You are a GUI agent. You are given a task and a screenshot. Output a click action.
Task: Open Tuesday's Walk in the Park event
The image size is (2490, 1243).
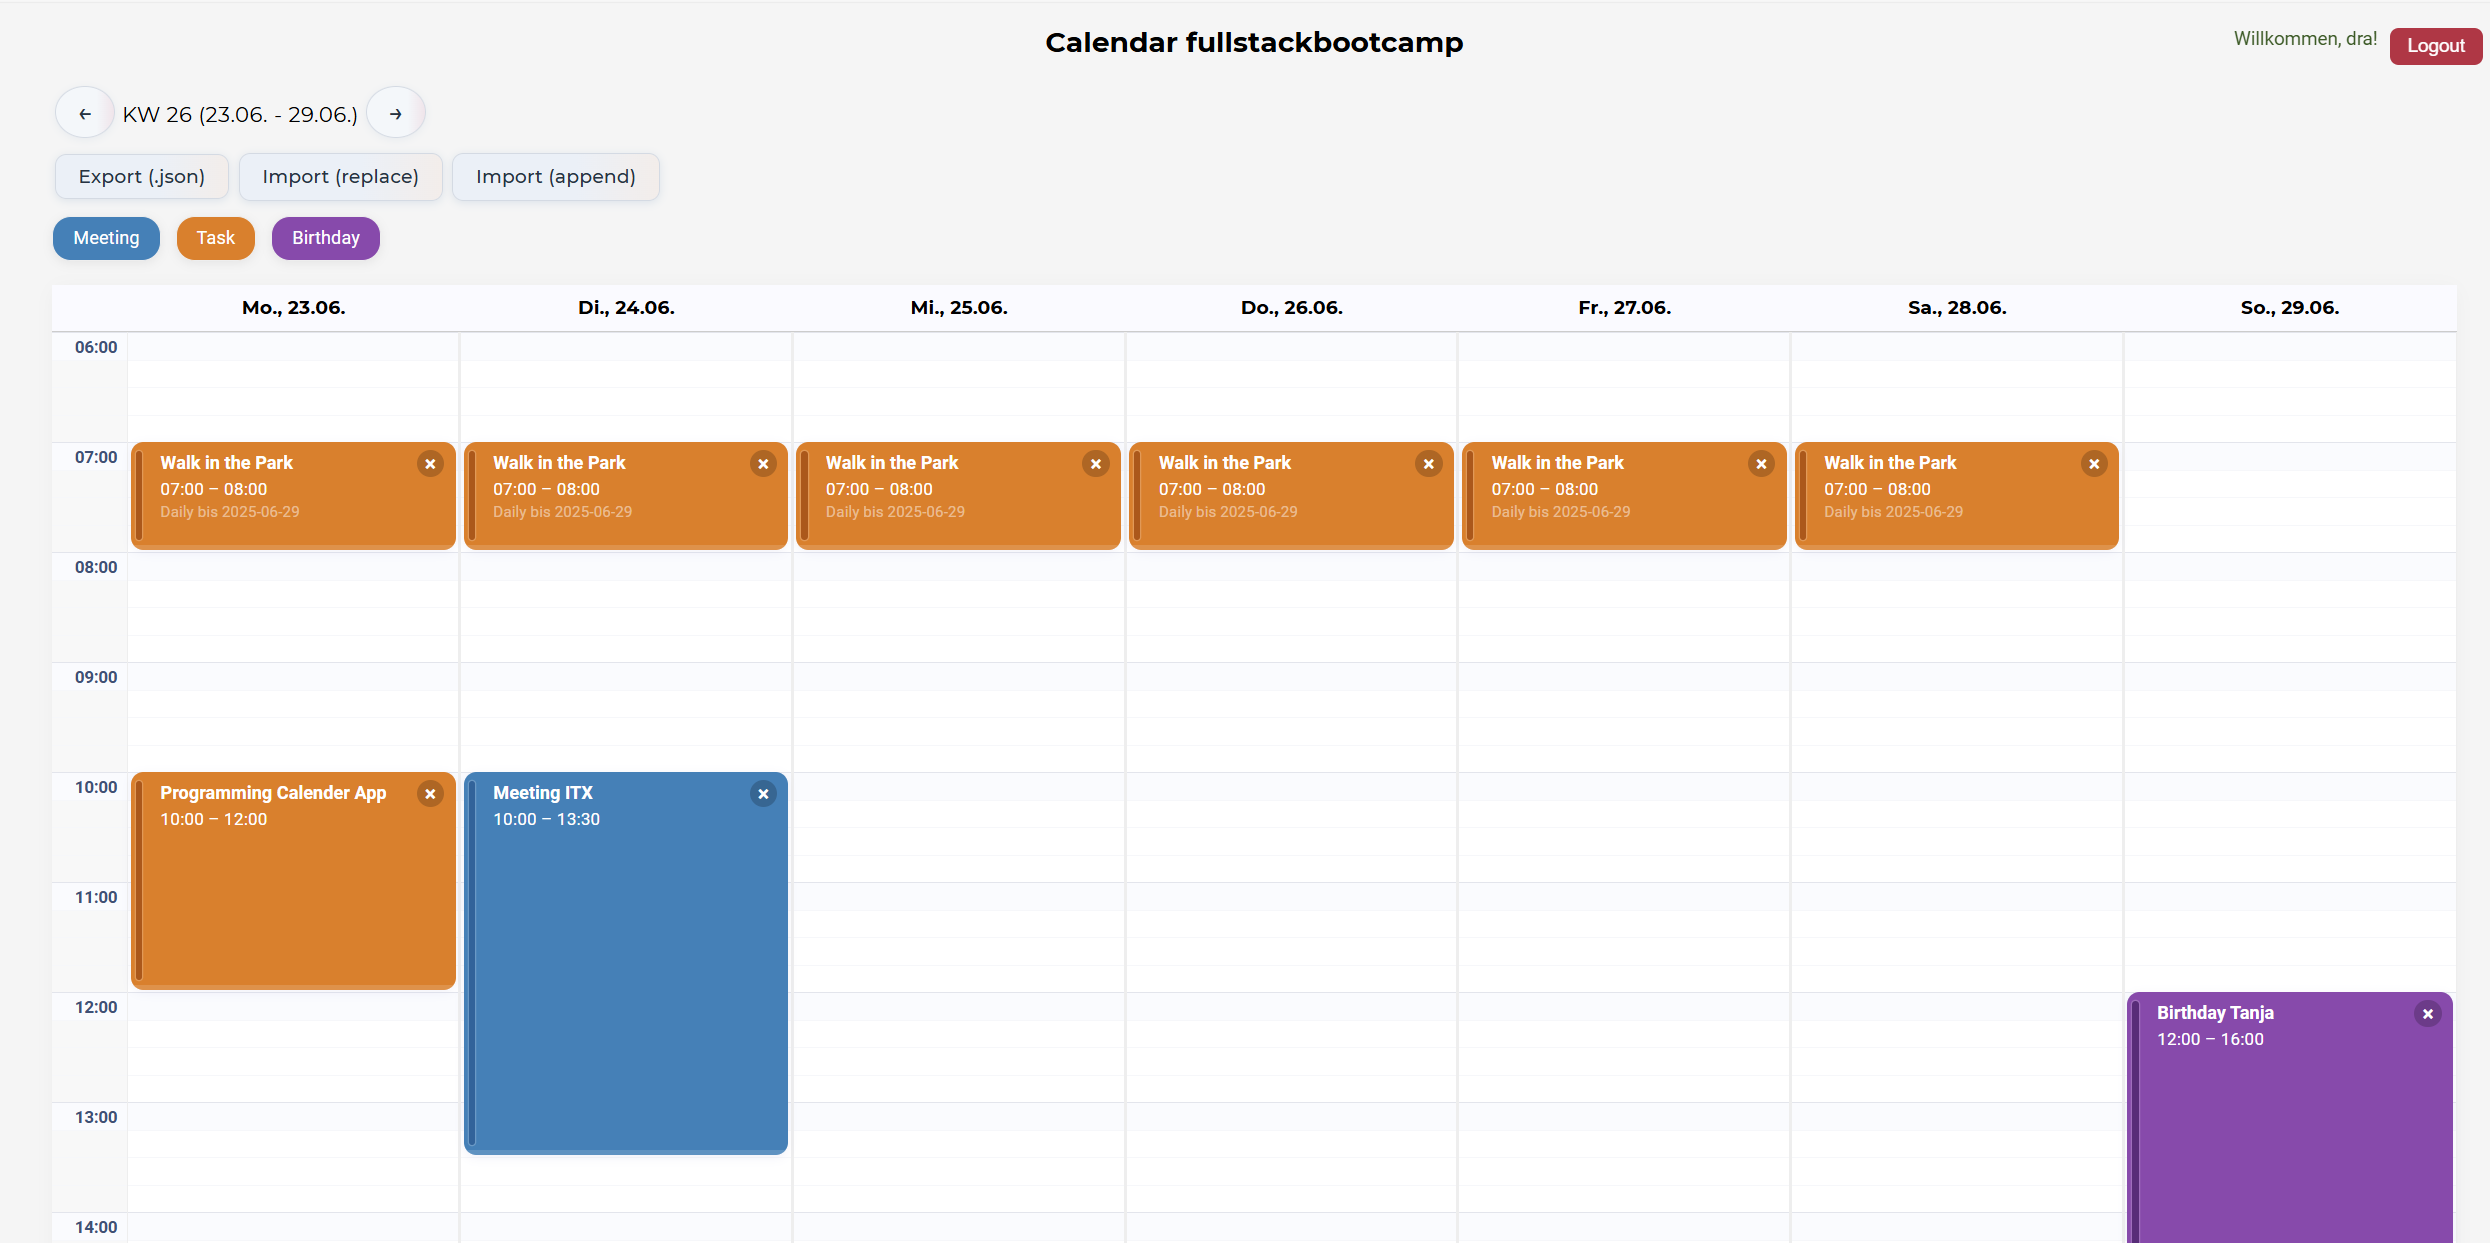[x=626, y=496]
